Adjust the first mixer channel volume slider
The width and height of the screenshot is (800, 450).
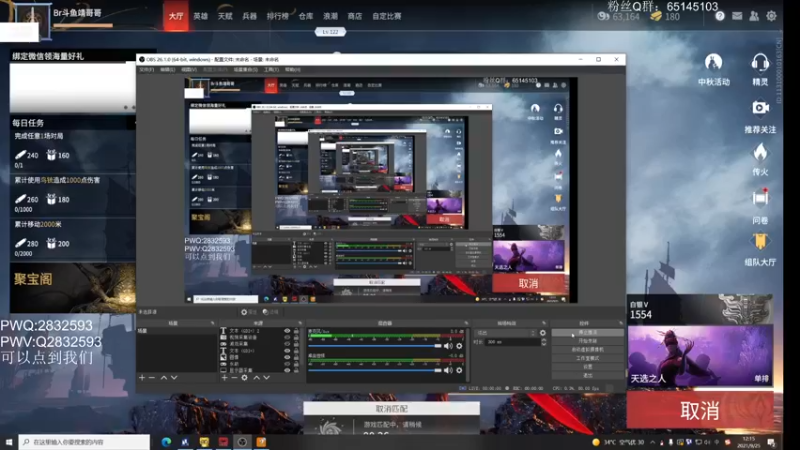pos(375,346)
